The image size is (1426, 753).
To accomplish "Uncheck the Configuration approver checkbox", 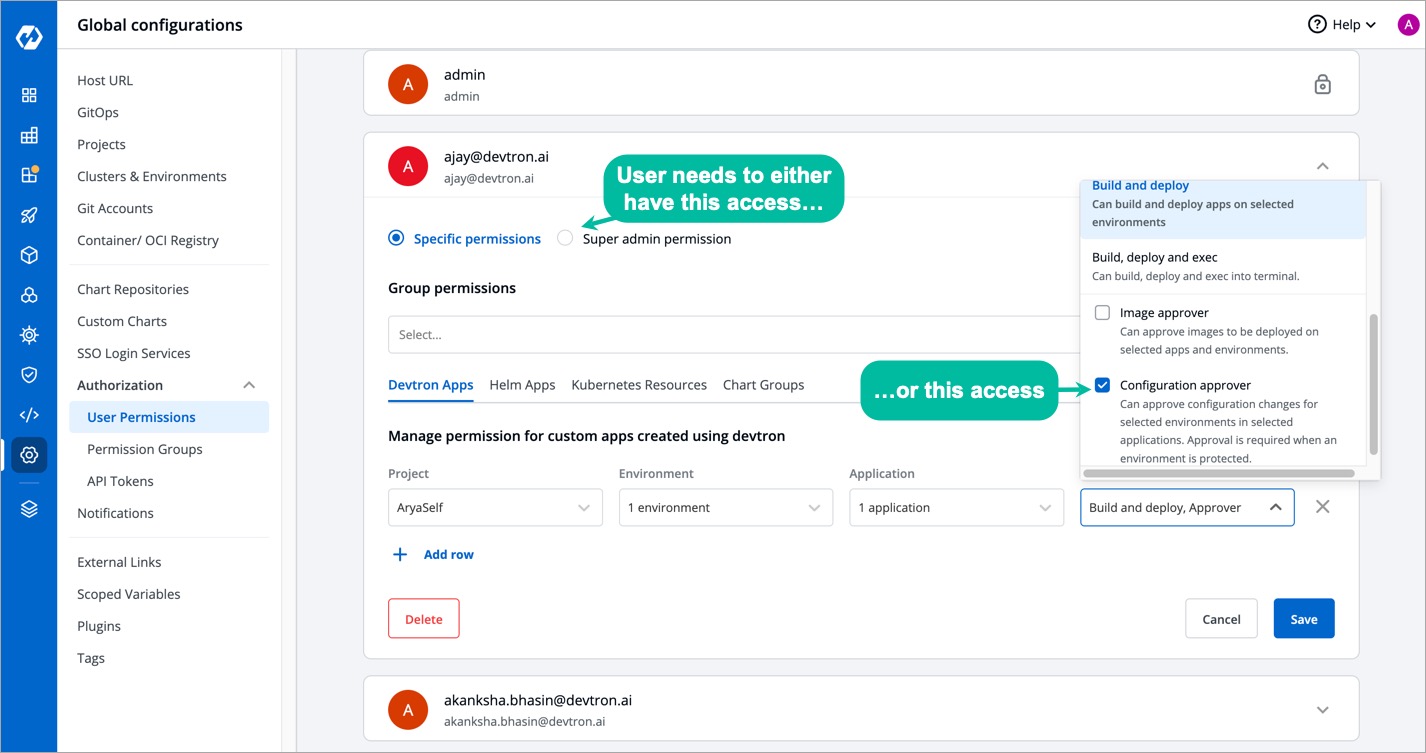I will pos(1102,385).
